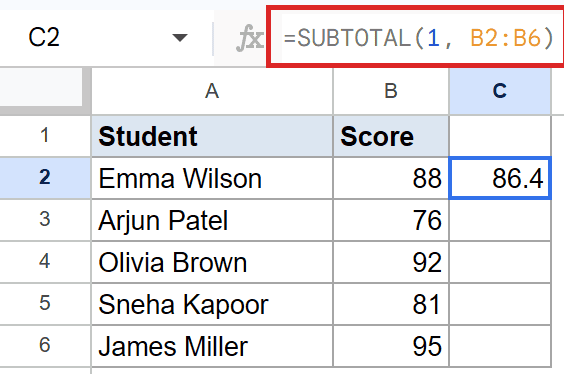Select column B header

(391, 91)
